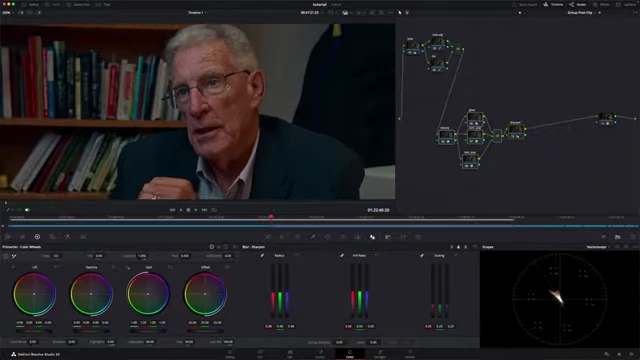Open the Magic Mask palette
Viewport: 640px width, 360px height.
358,237
